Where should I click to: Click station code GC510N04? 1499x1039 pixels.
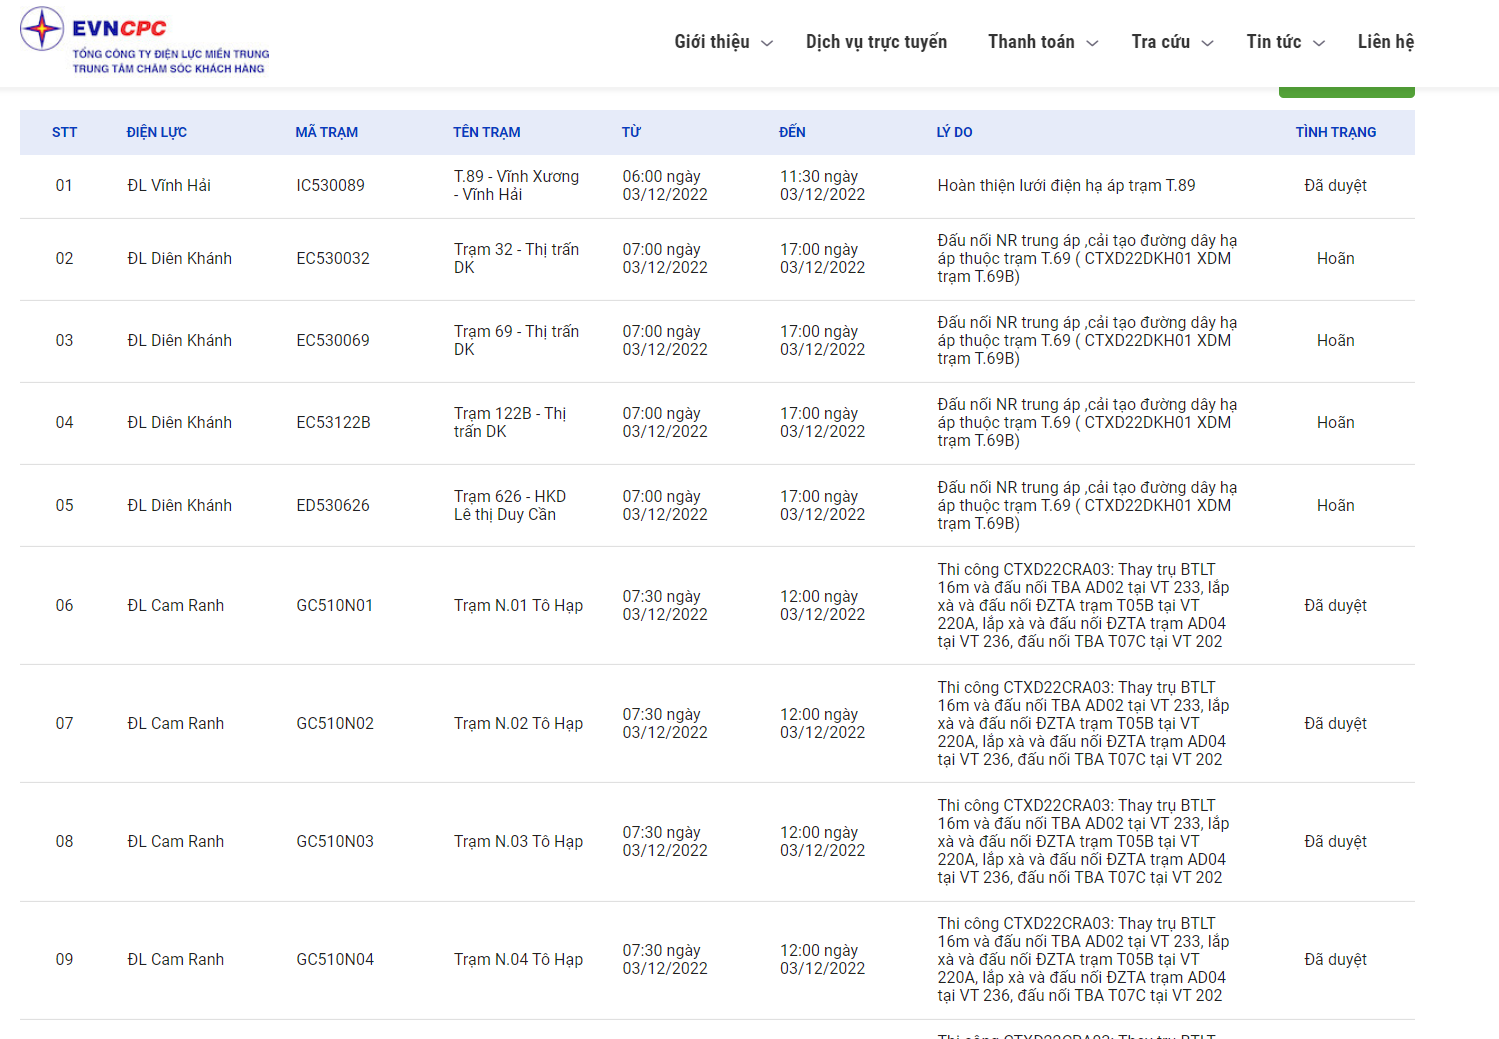click(x=335, y=960)
